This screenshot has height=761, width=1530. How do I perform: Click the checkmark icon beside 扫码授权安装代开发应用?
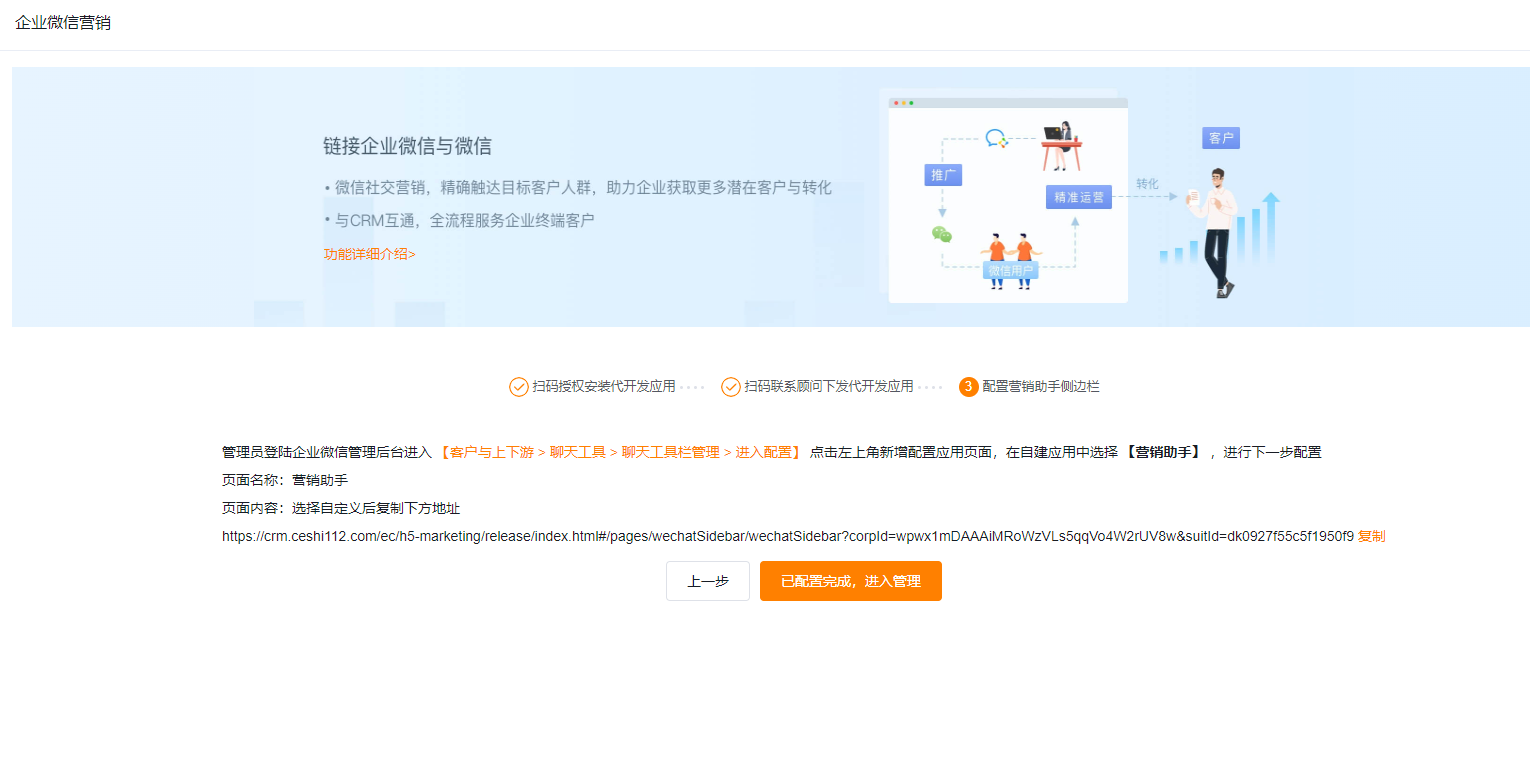(519, 387)
